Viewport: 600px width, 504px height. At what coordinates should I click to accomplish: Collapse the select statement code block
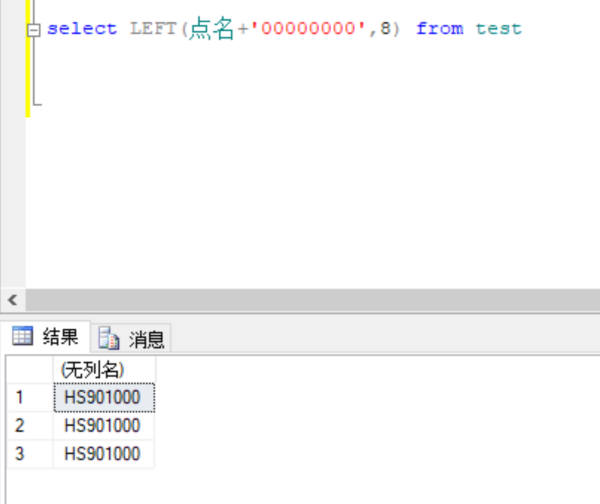click(x=34, y=30)
